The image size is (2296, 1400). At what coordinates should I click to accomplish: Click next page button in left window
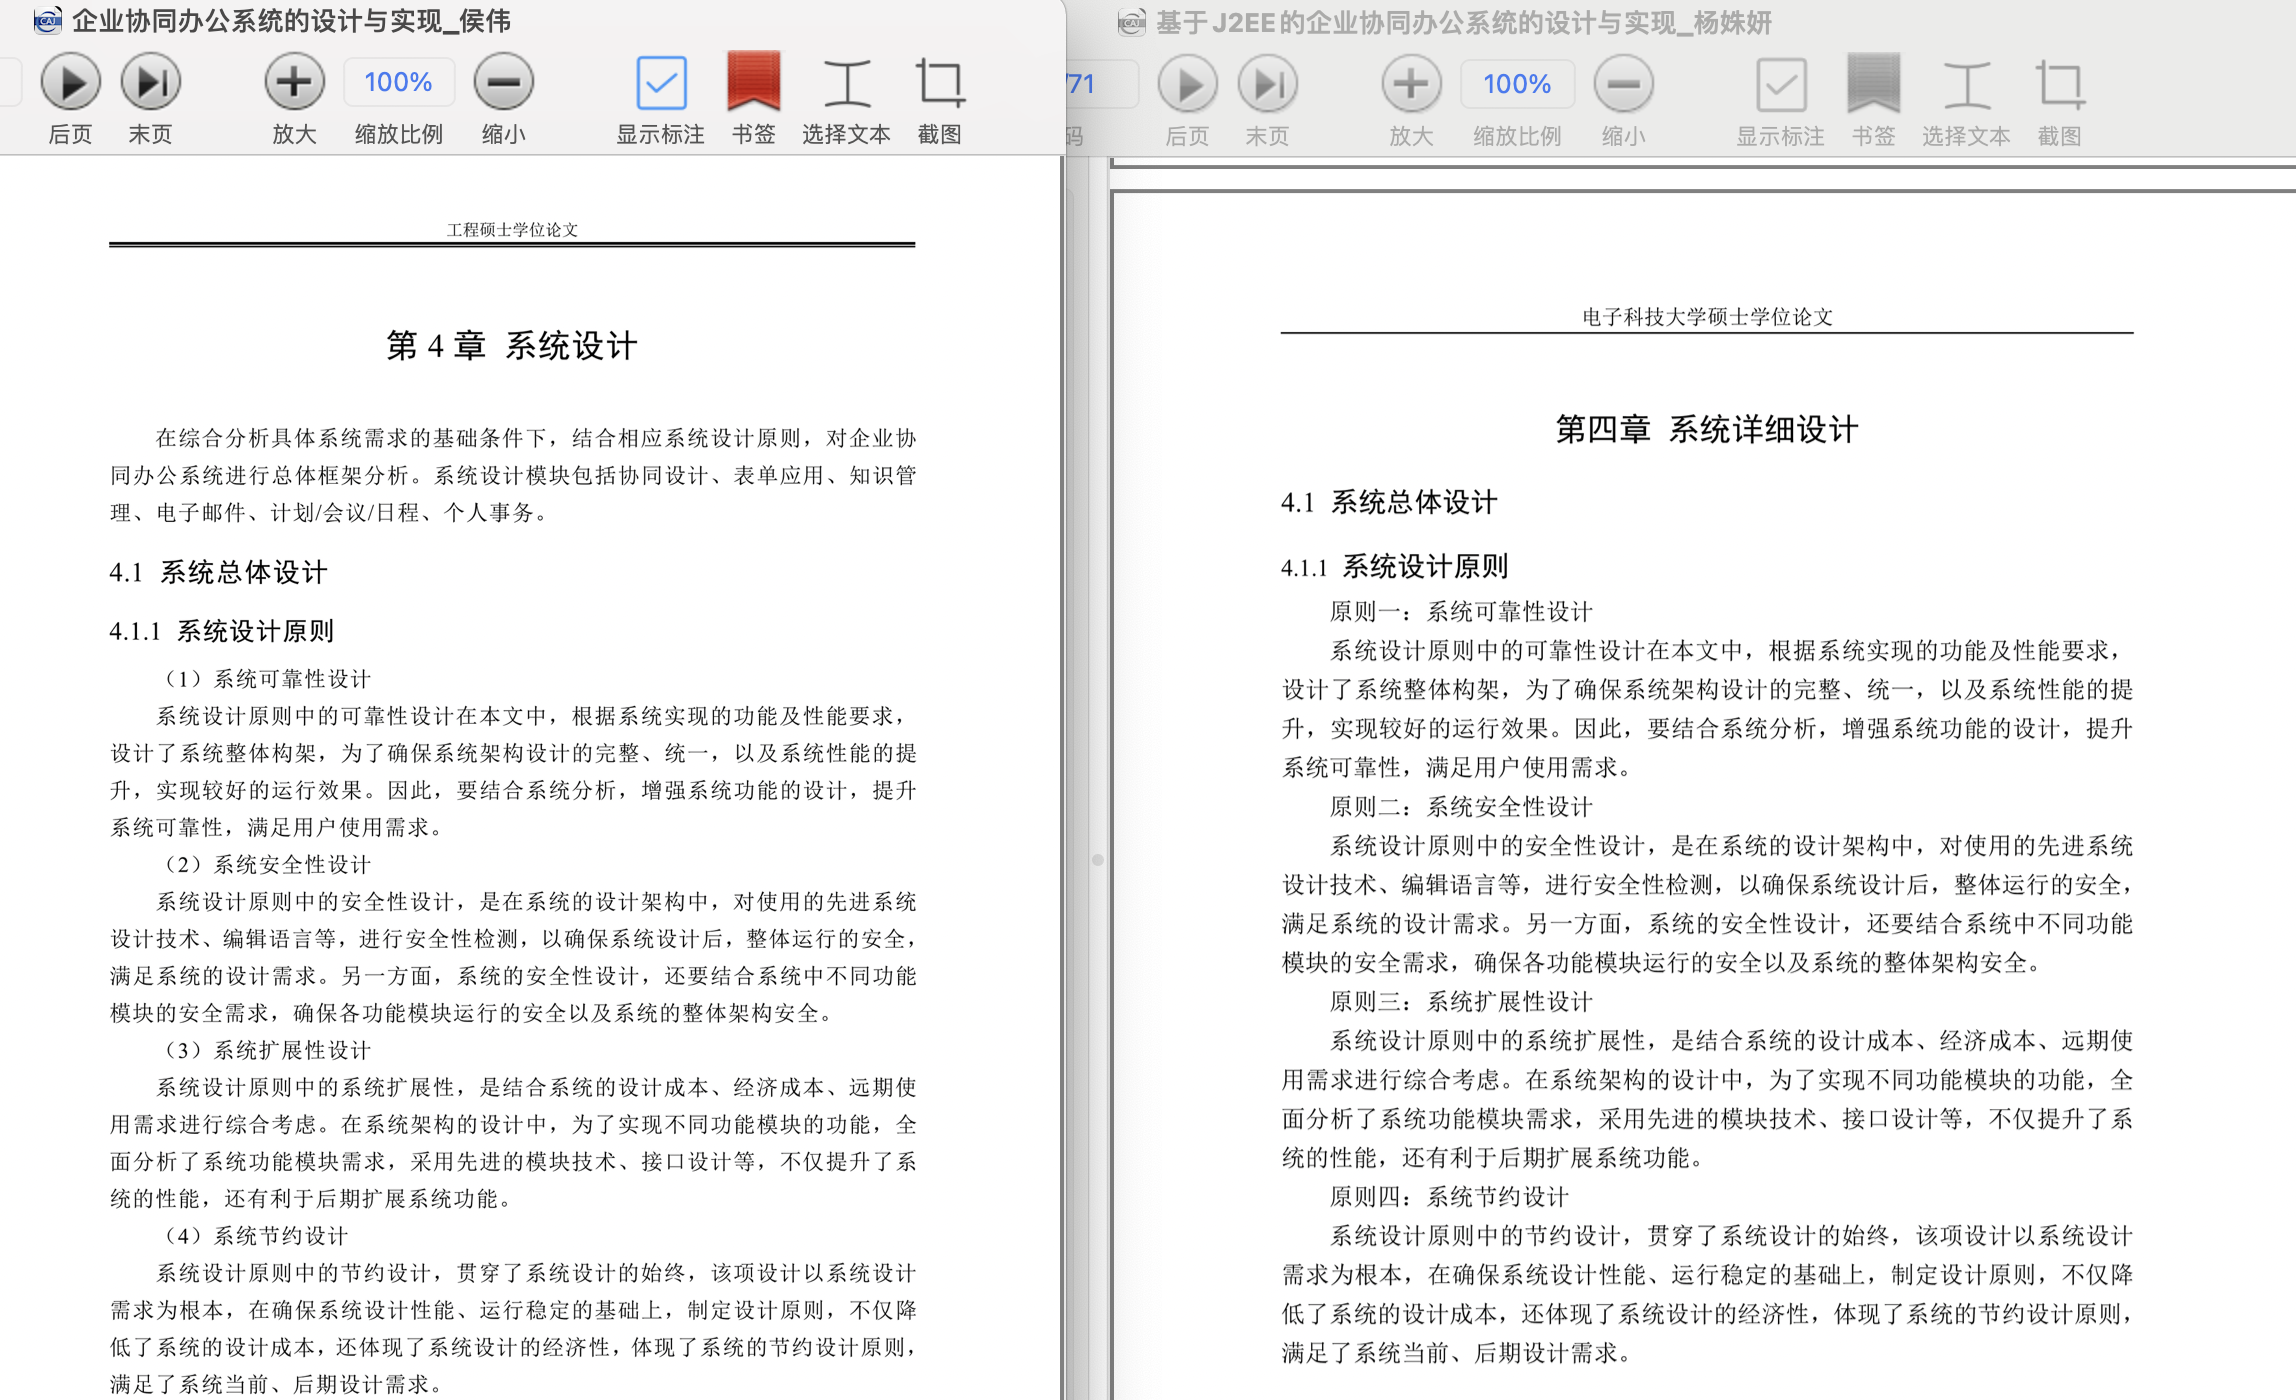point(70,82)
